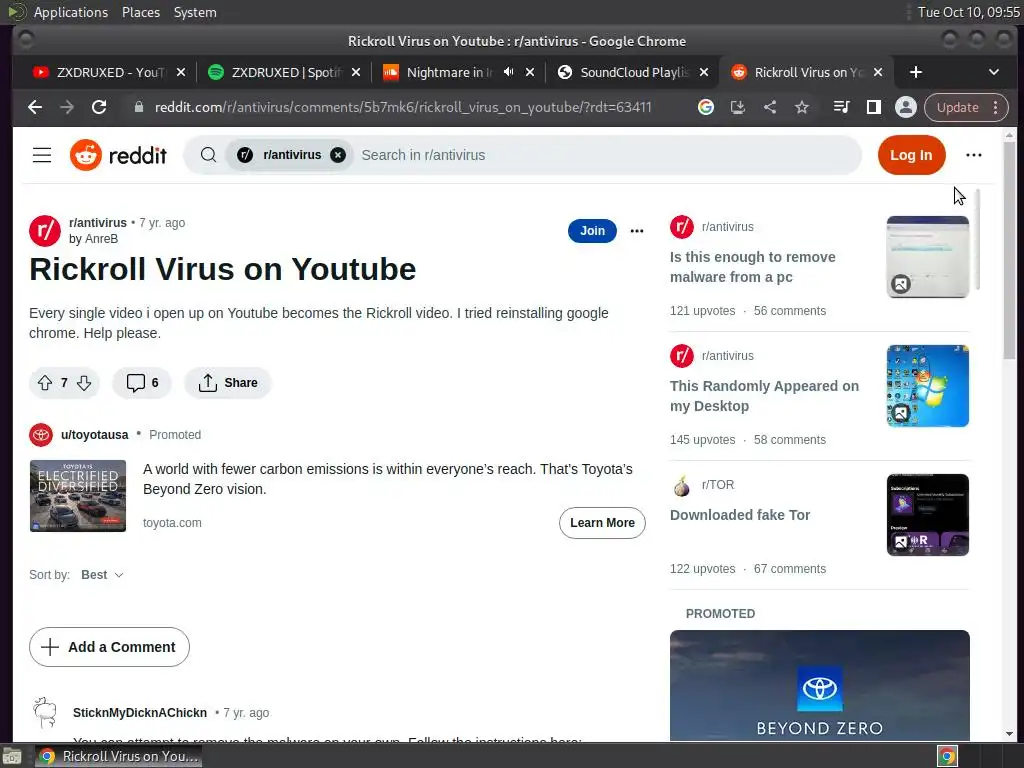Open a new browser tab
1024x768 pixels.
[916, 72]
